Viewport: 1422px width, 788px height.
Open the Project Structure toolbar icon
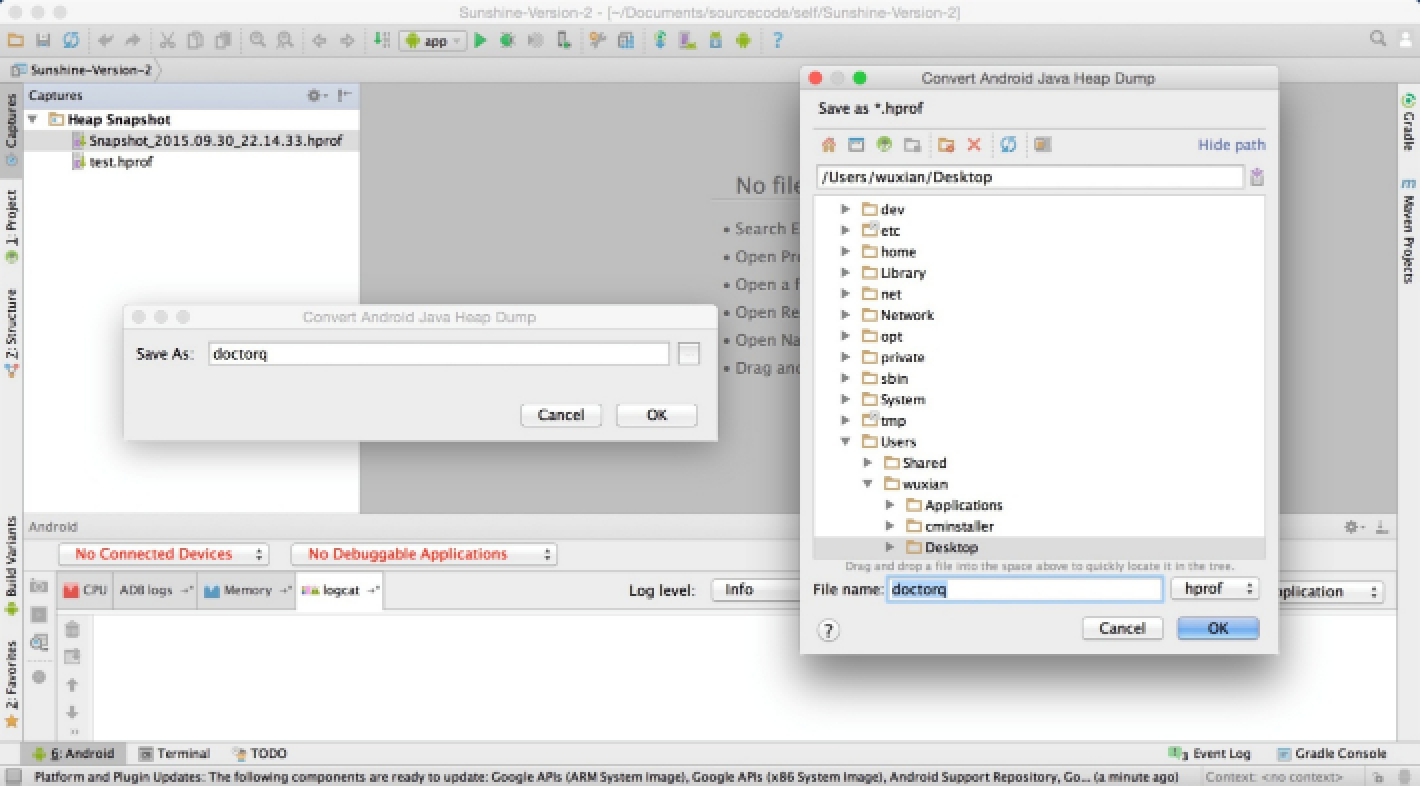click(x=626, y=41)
